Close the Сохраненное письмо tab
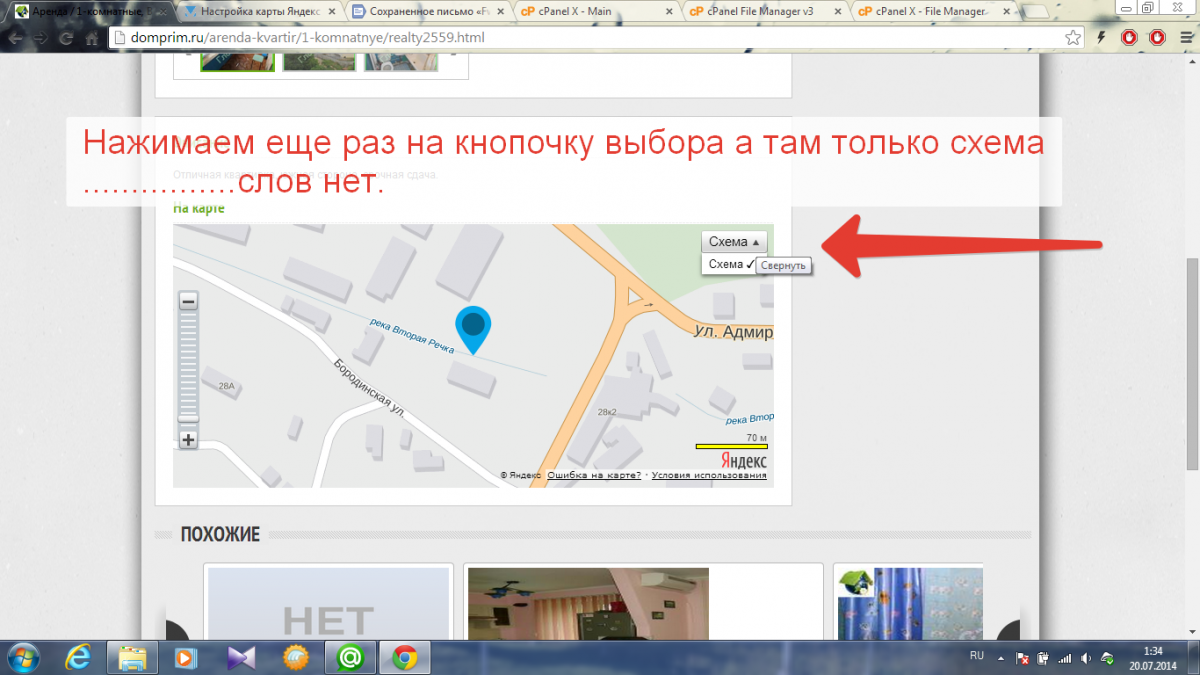The height and width of the screenshot is (675, 1200). point(499,12)
